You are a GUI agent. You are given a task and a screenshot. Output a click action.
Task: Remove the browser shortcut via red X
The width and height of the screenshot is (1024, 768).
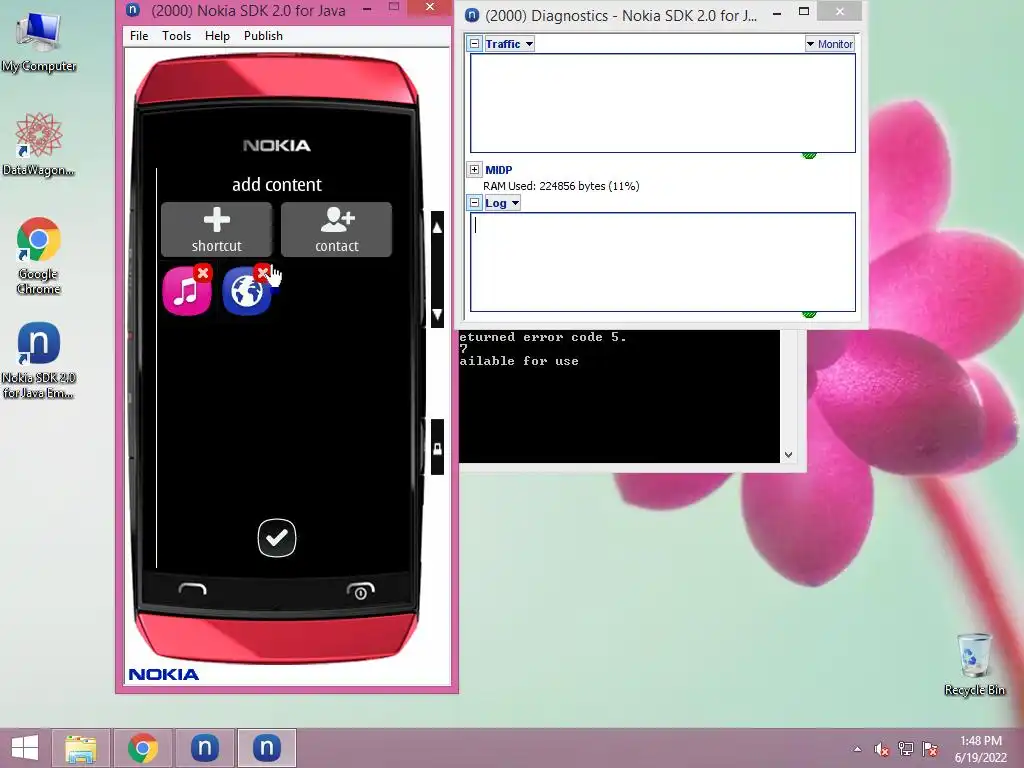click(263, 272)
